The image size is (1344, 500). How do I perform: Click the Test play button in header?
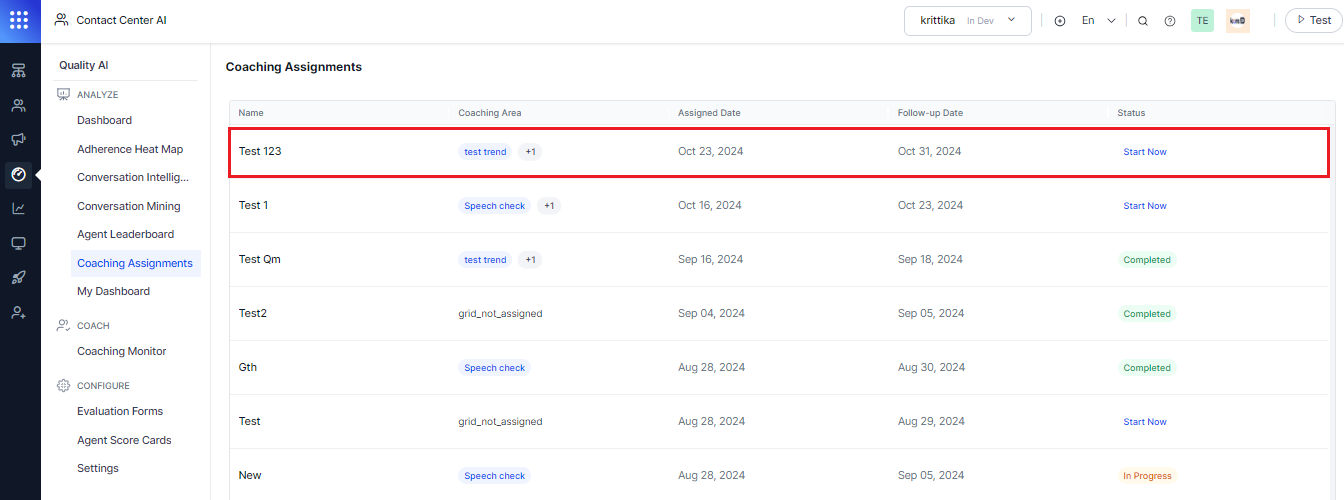[x=1312, y=20]
